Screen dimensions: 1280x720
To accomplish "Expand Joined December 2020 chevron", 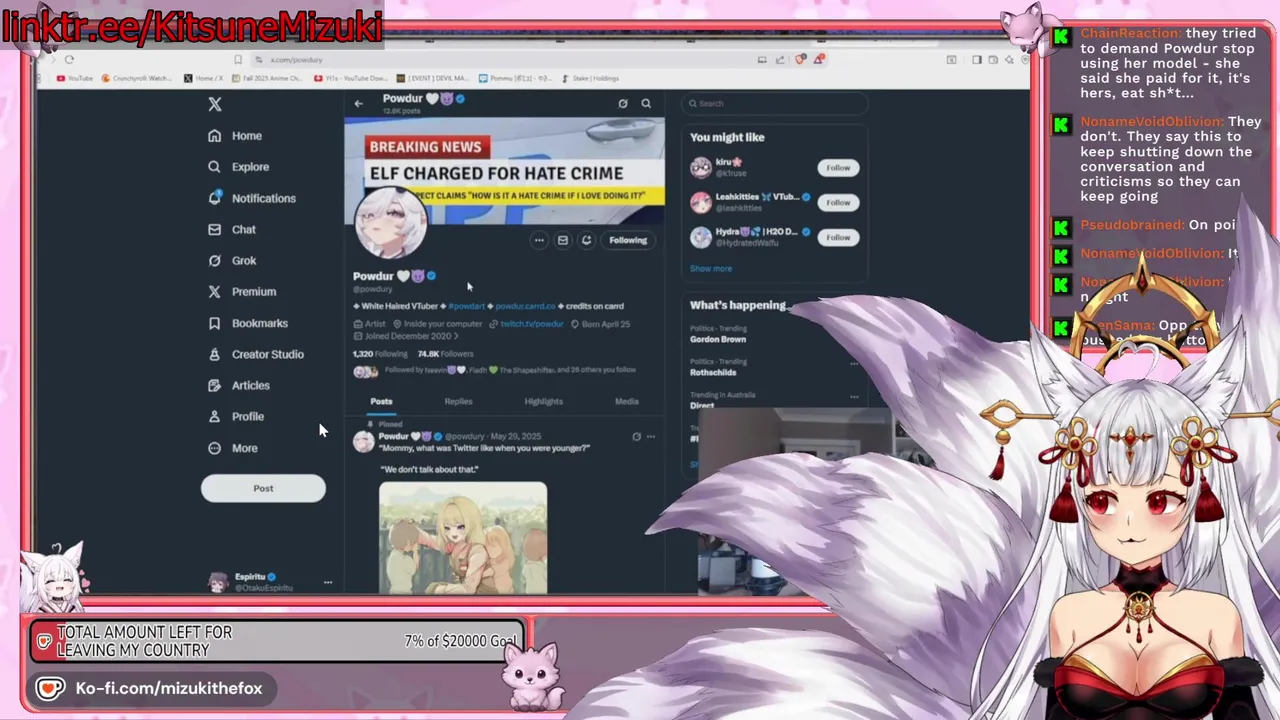I will (x=455, y=336).
